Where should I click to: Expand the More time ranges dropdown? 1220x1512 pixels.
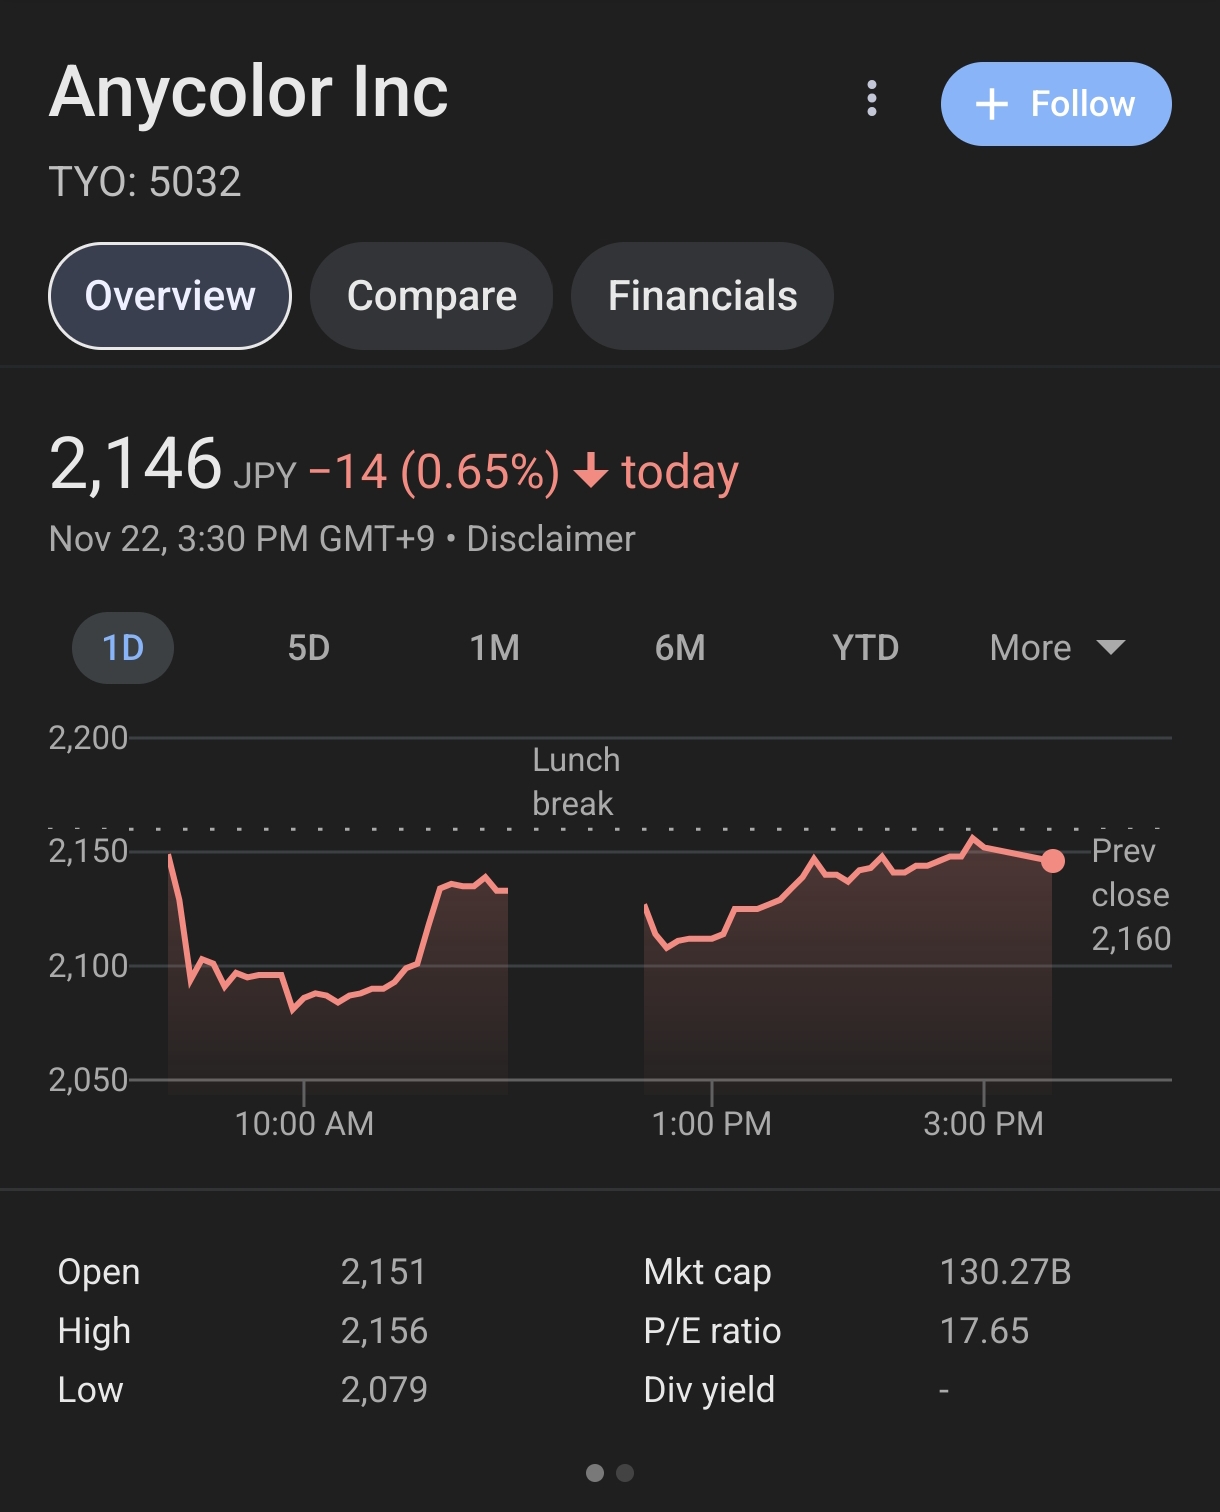1057,648
